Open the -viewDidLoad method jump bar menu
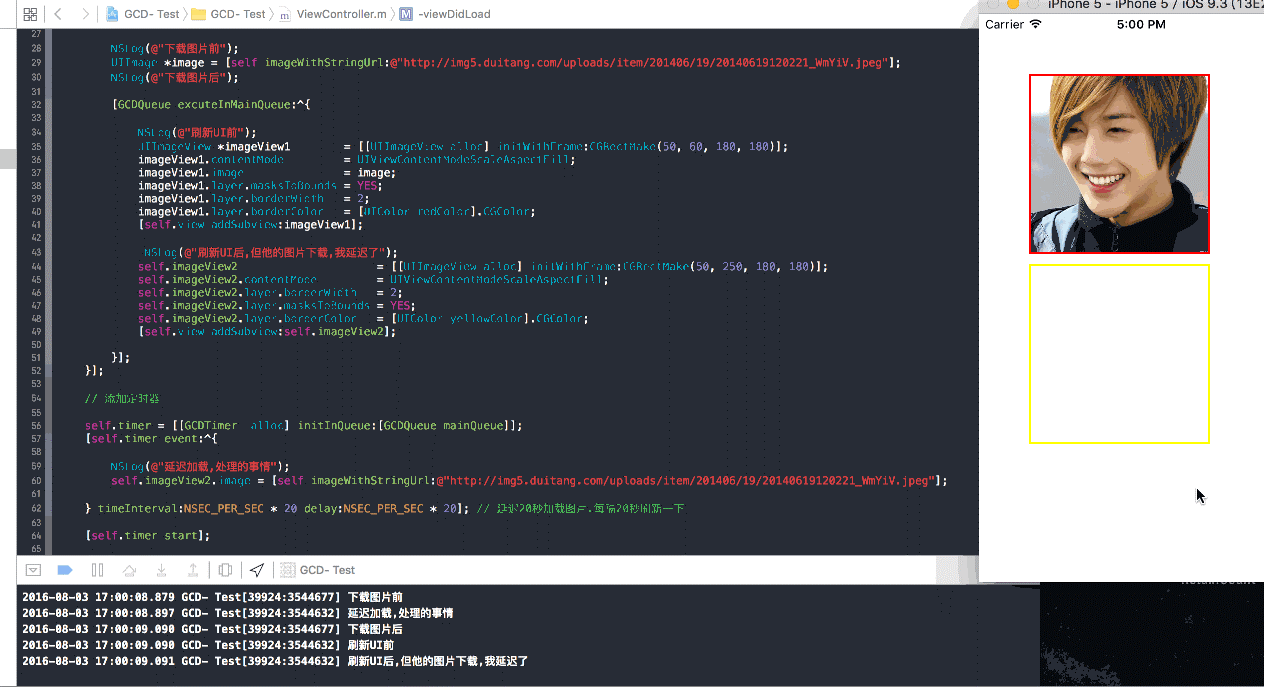The width and height of the screenshot is (1264, 687). [445, 14]
